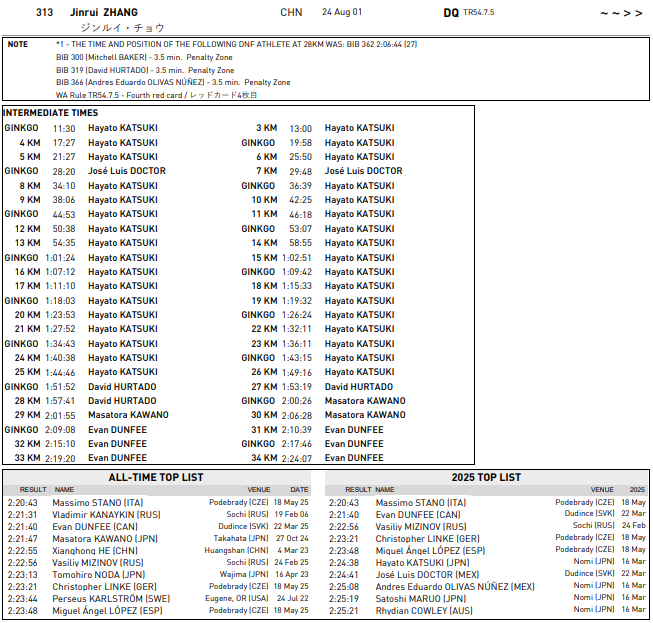Click Vladimir KANAYKIN in all-time list
The height and width of the screenshot is (623, 653).
coord(106,514)
